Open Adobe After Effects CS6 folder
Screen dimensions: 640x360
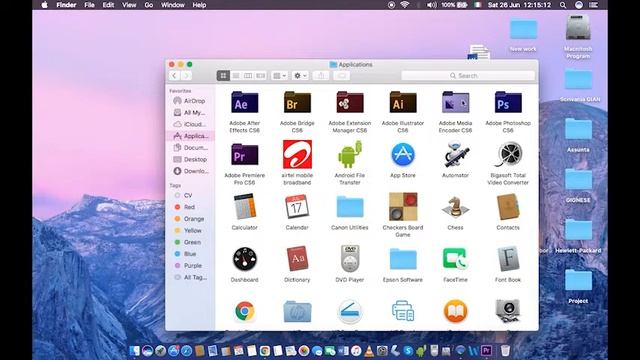tap(244, 102)
